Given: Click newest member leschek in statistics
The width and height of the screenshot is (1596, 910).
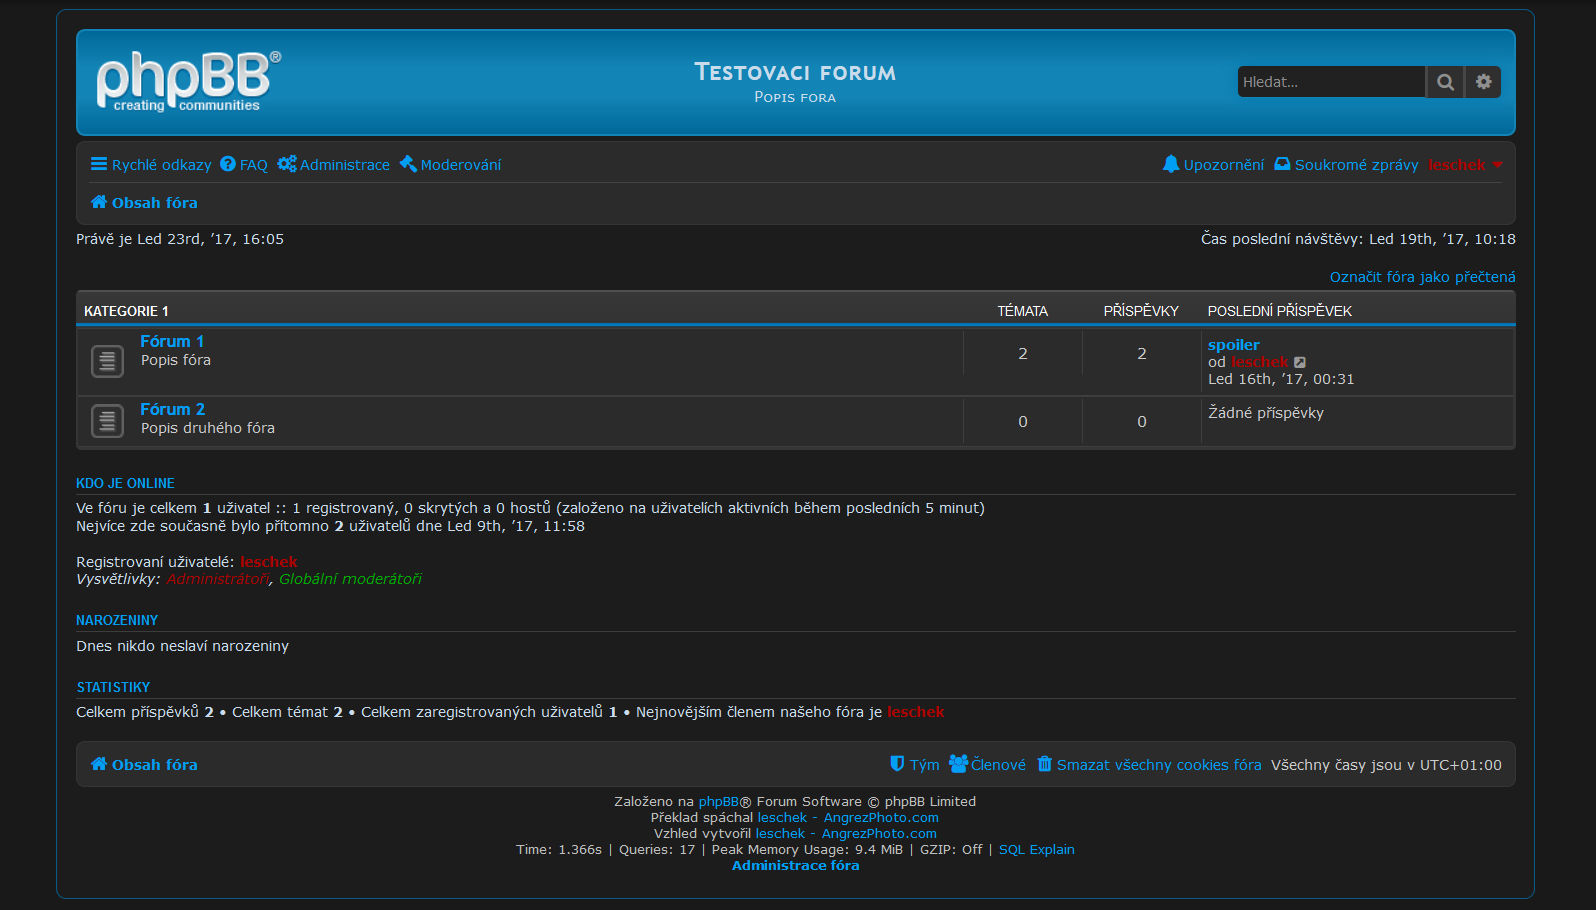Looking at the screenshot, I should (915, 712).
